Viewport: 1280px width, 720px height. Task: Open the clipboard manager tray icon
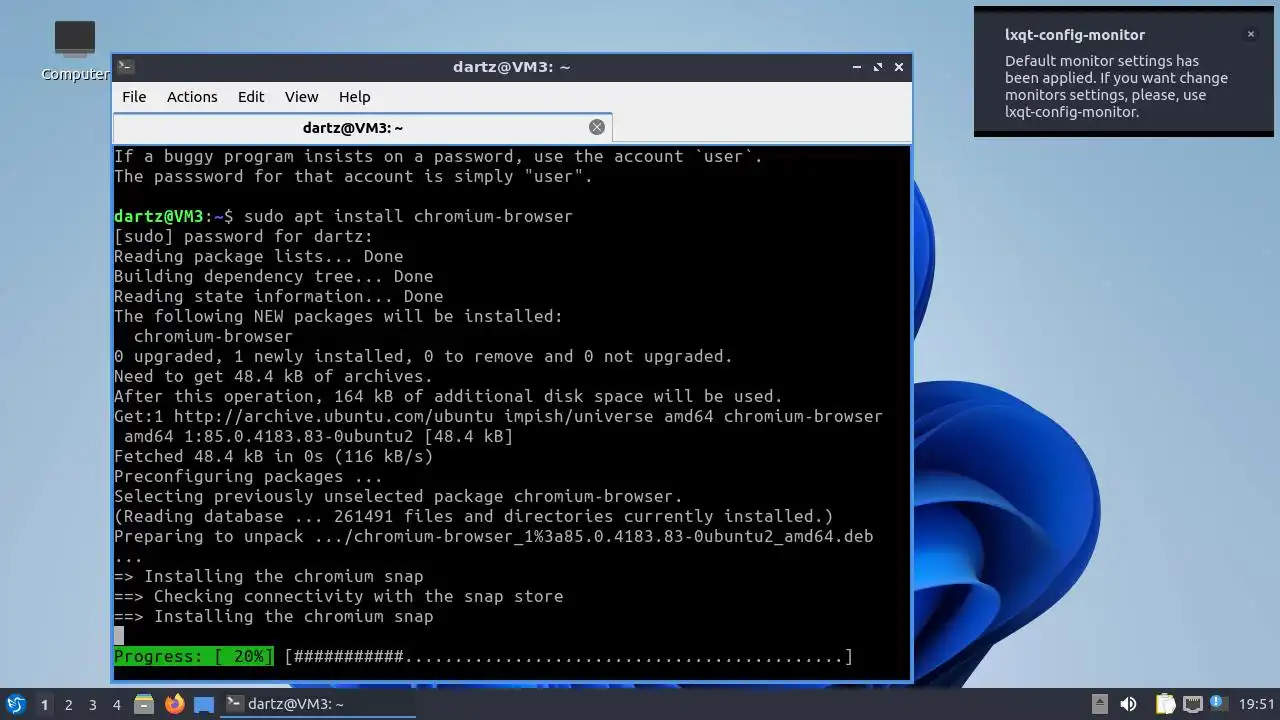point(1166,704)
